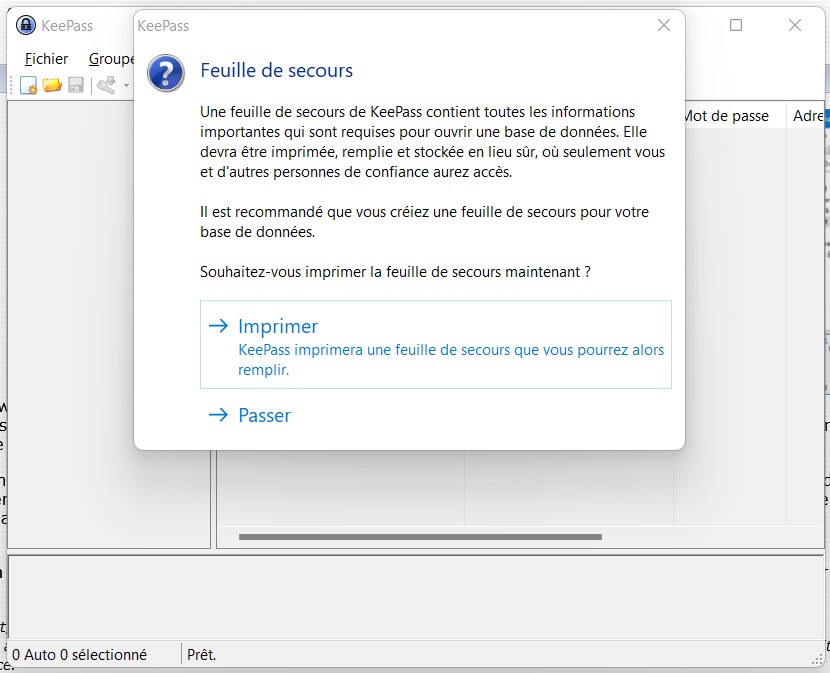The width and height of the screenshot is (830, 673).
Task: Close the main KeePass window
Action: coord(795,26)
